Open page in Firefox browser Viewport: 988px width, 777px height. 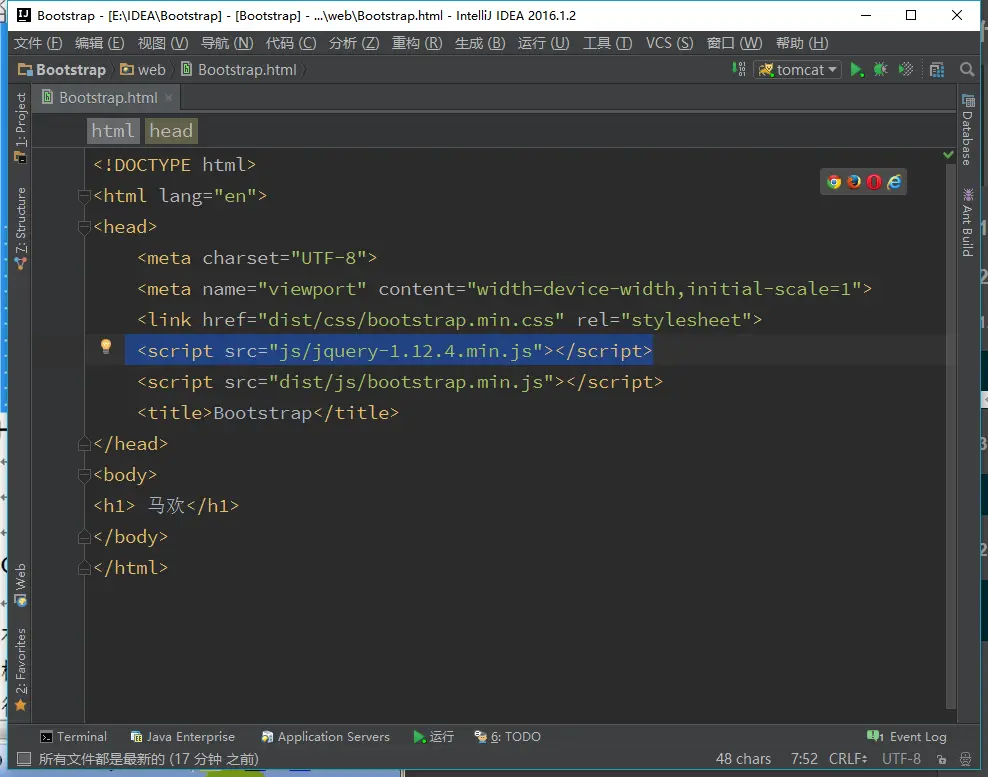point(854,182)
